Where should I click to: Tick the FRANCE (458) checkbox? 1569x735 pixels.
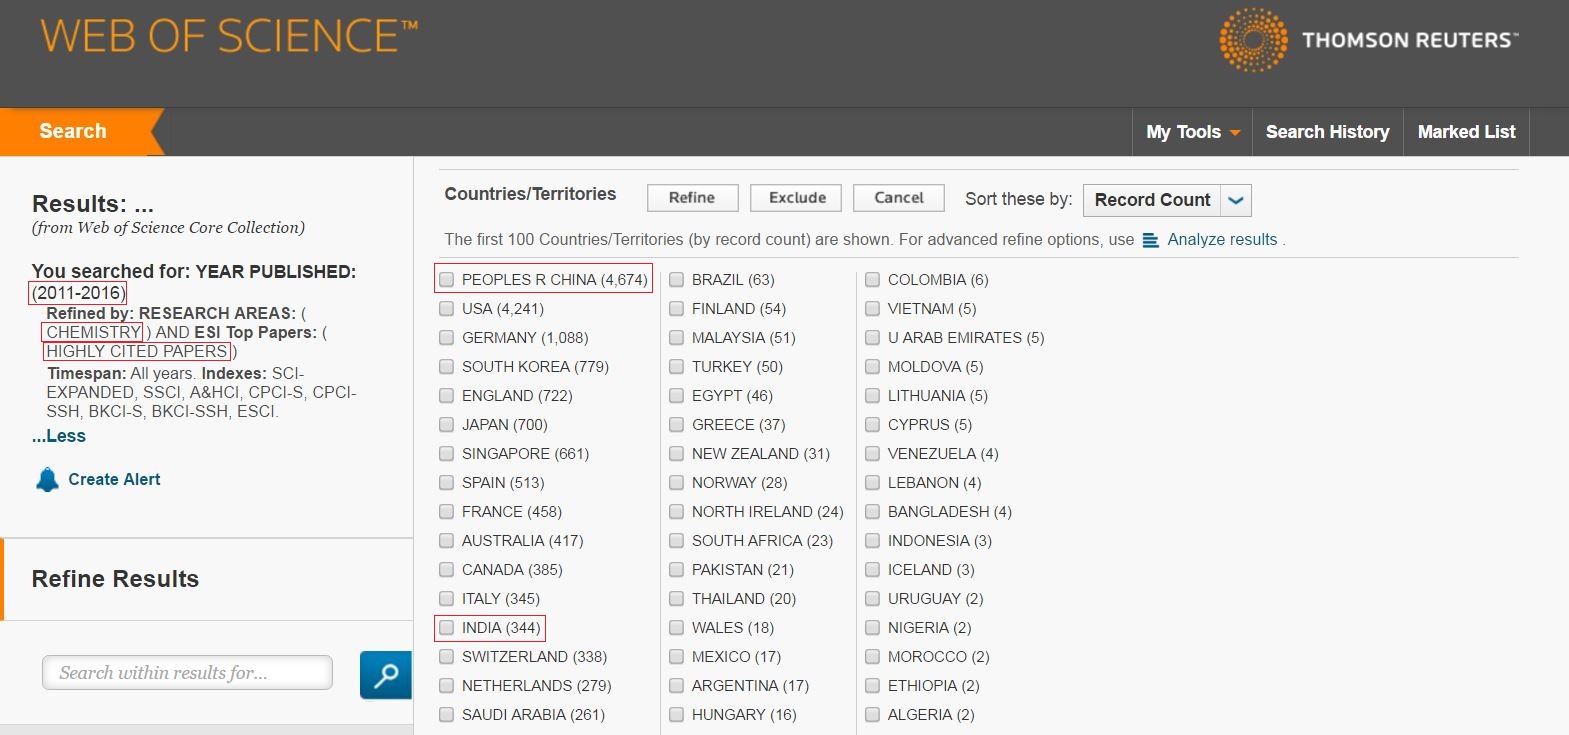pos(447,512)
